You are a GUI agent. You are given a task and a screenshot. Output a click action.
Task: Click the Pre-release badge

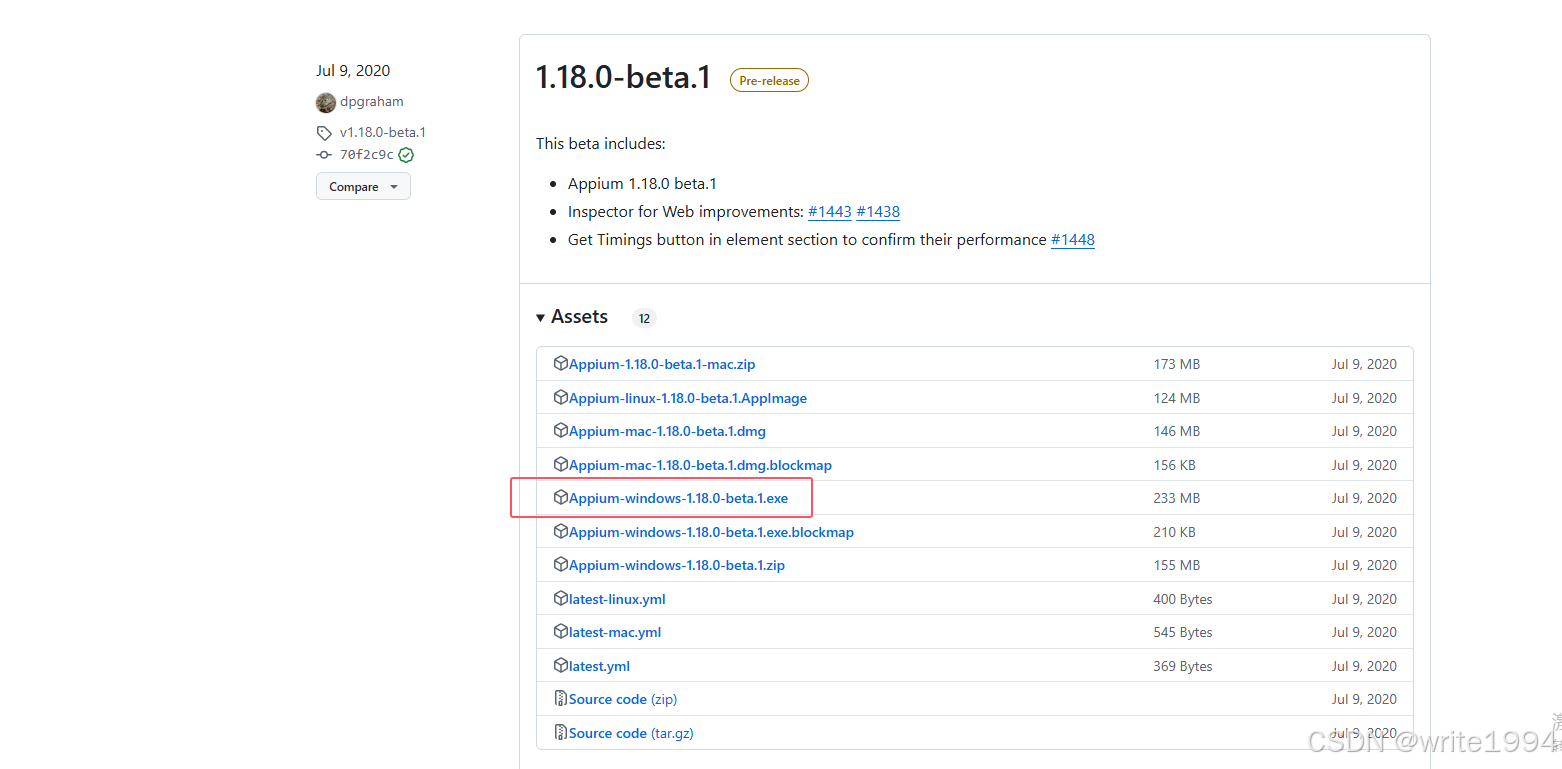pos(769,80)
